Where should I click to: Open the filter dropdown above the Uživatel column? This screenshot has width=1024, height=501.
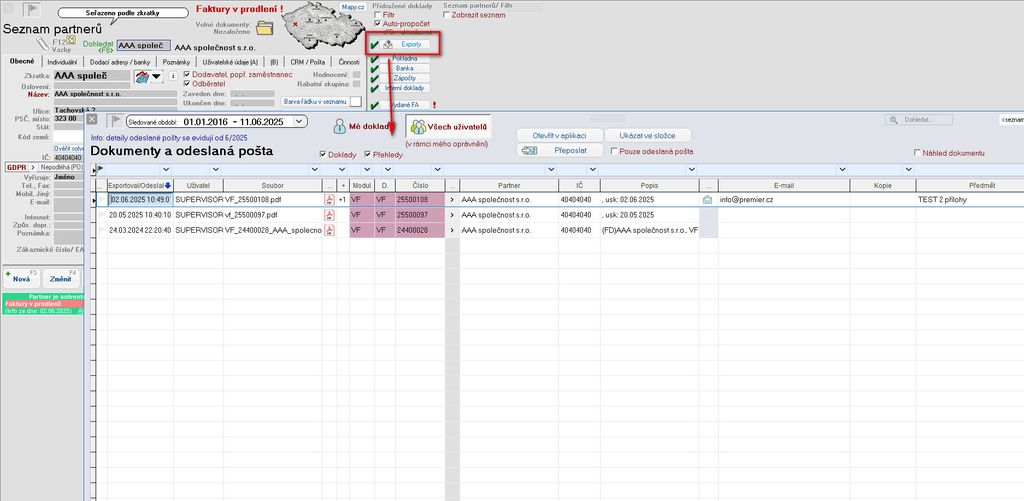pyautogui.click(x=217, y=170)
